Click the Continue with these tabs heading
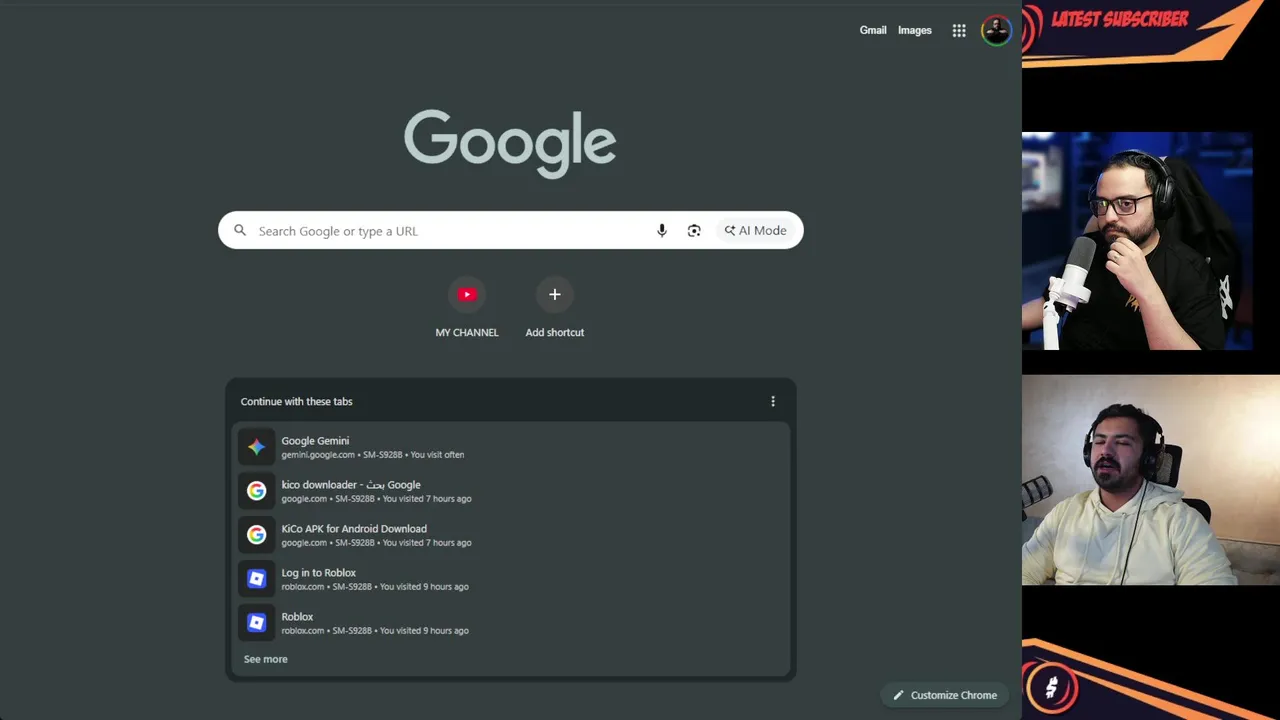1280x720 pixels. 297,402
